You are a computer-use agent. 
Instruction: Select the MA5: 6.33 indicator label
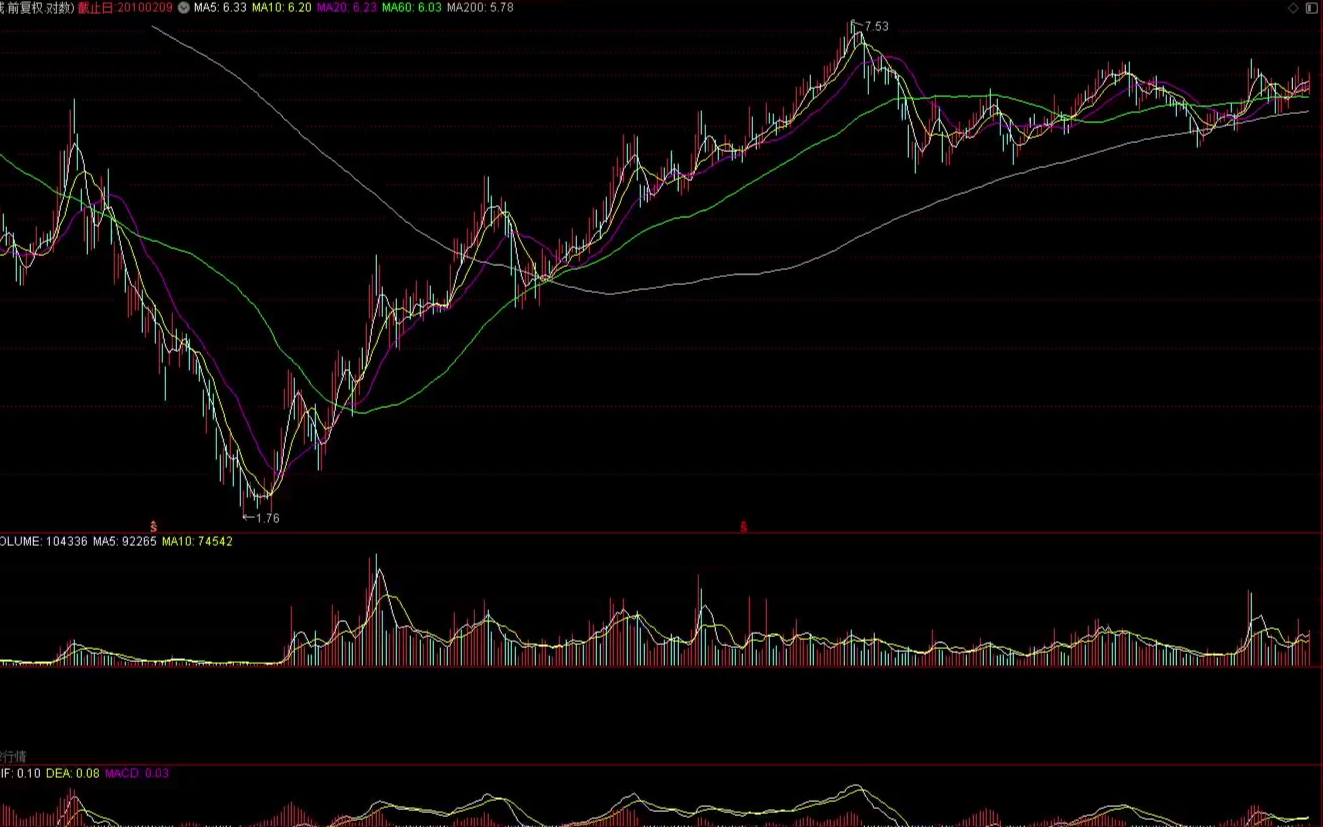[220, 8]
